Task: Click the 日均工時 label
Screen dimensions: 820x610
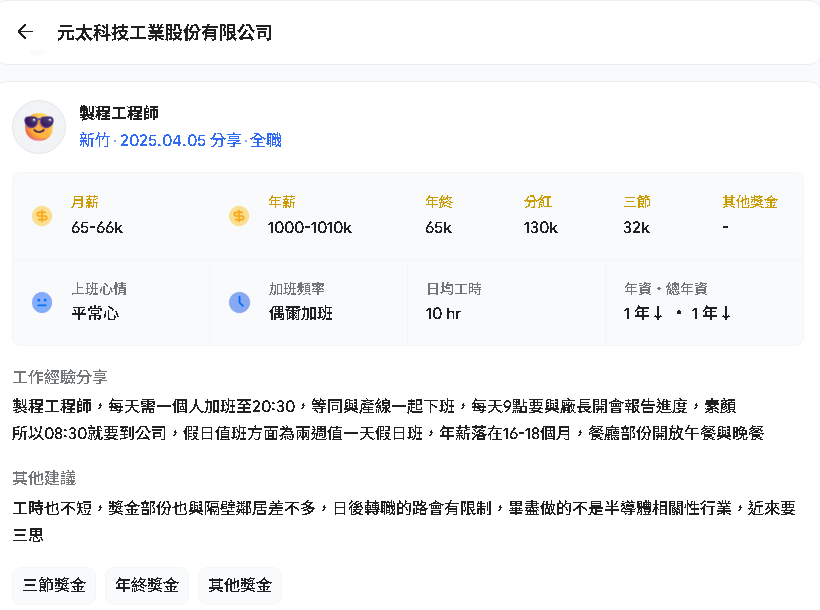Action: [453, 289]
